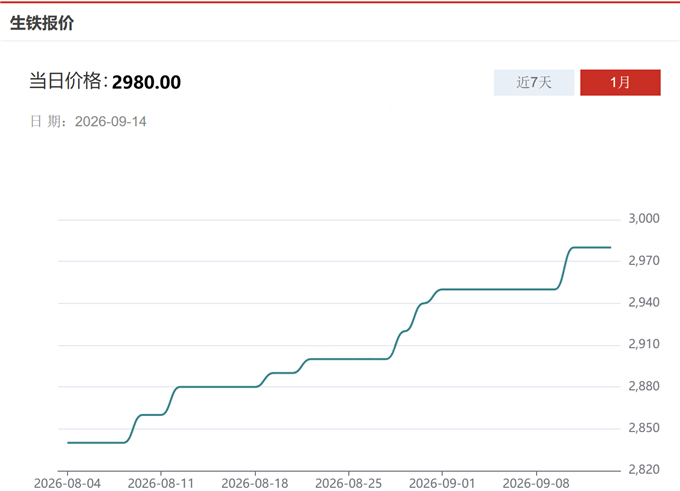
Task: Click the 2026-09-01 x-axis label
Action: pos(442,483)
